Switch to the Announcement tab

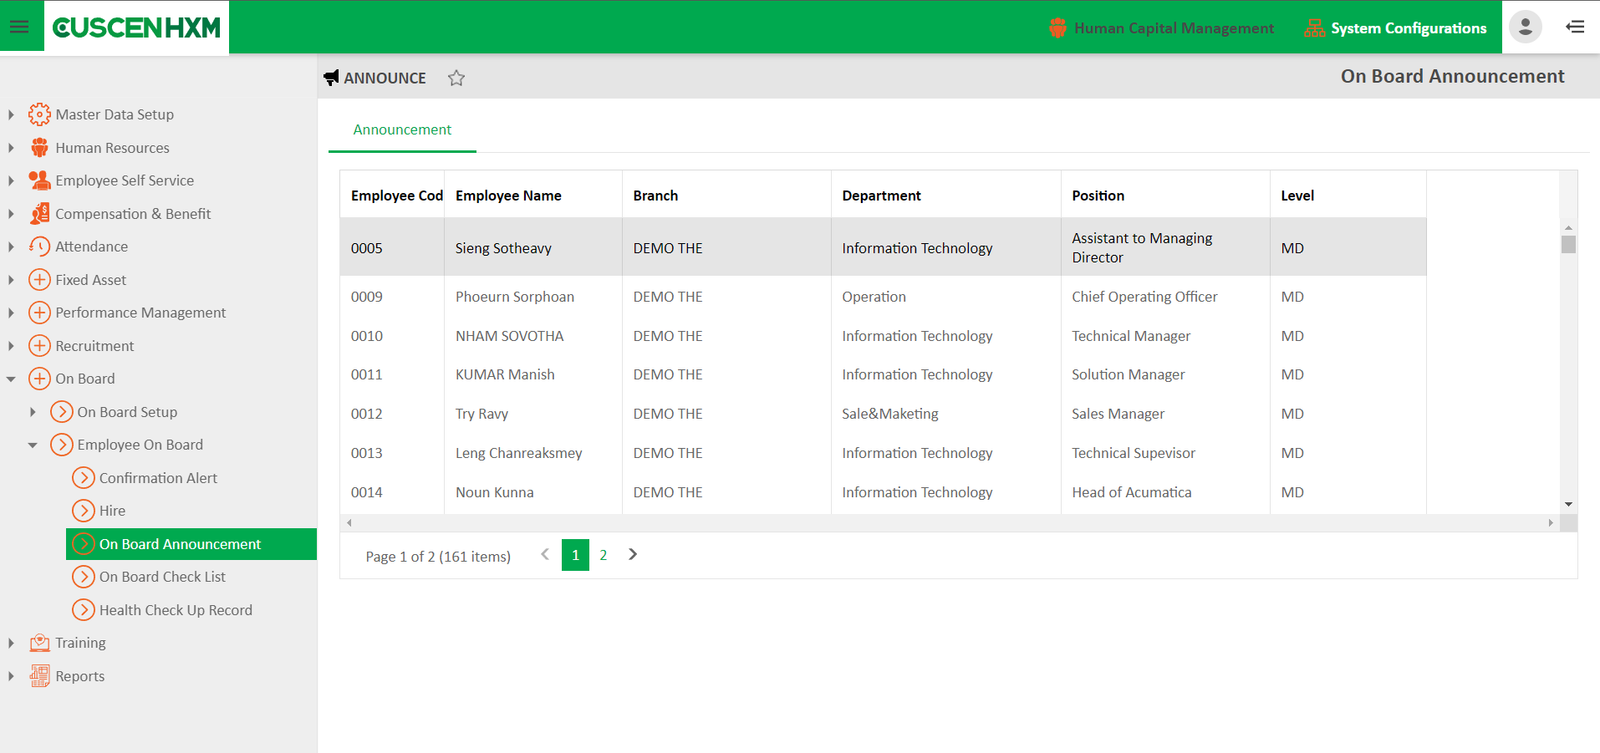pos(402,130)
